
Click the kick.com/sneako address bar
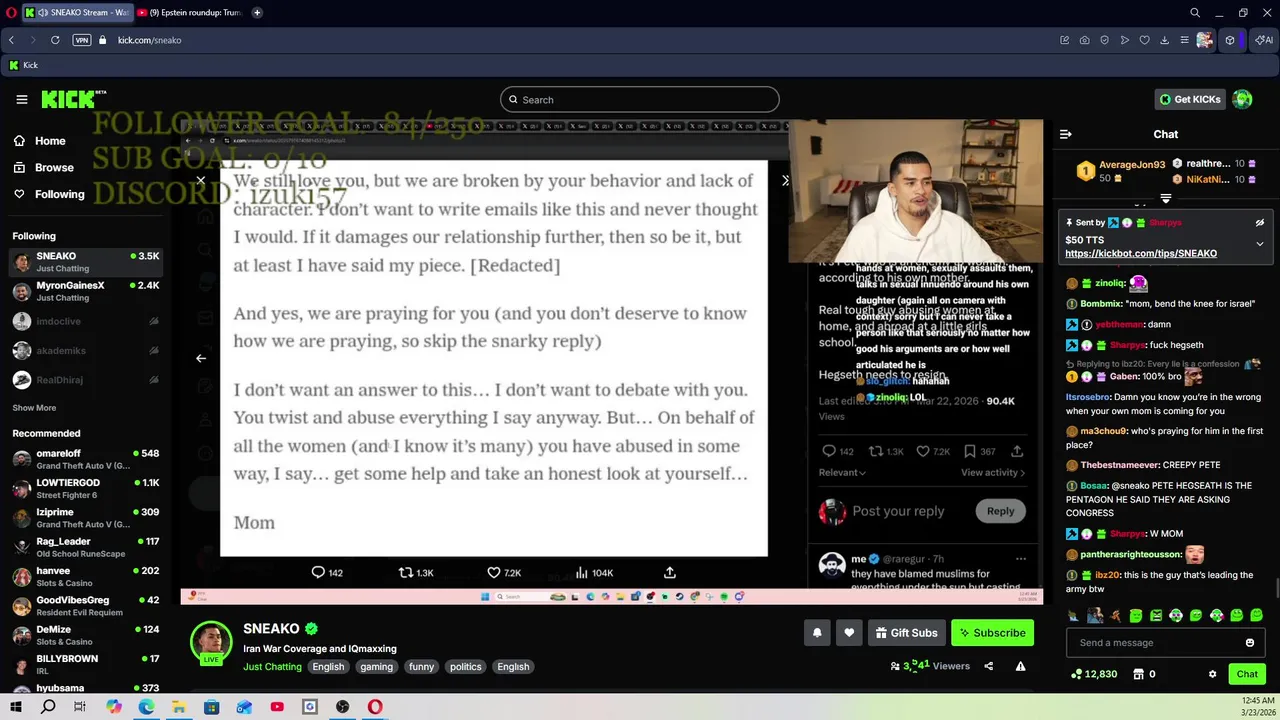pos(149,40)
